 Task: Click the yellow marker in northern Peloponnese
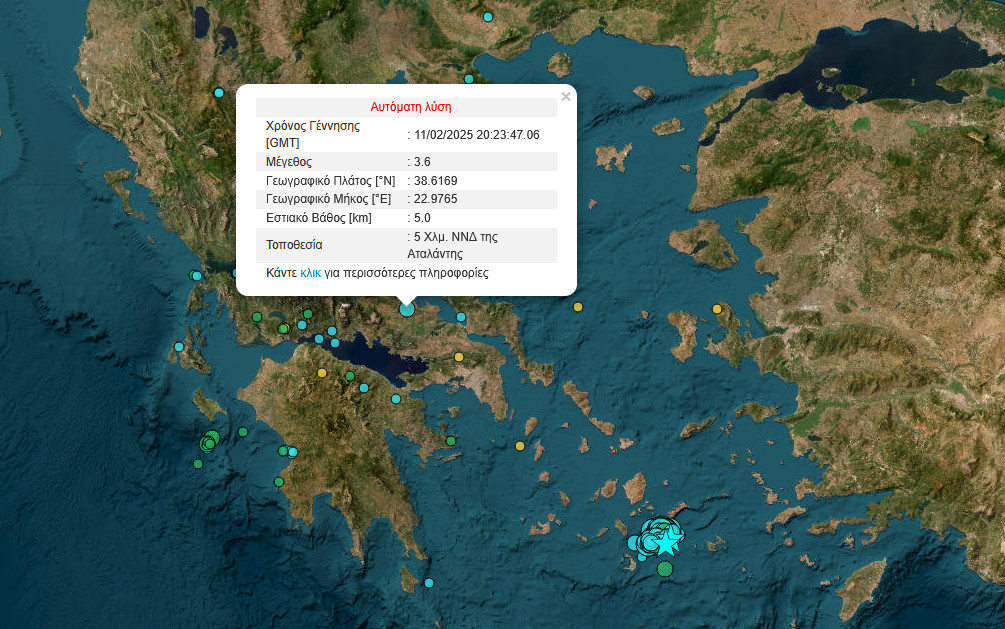pos(321,373)
